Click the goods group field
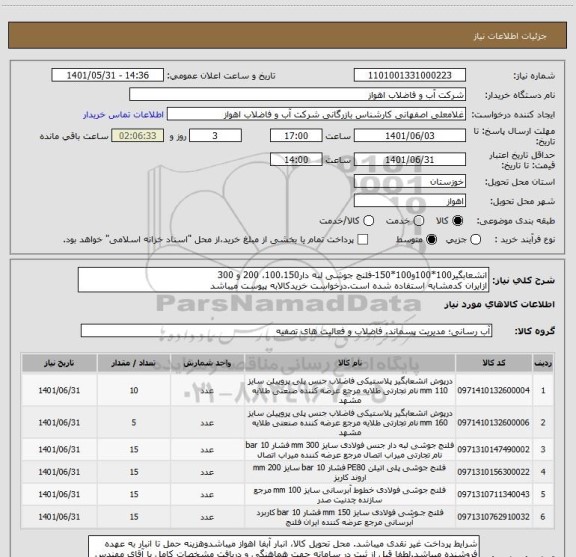576x557 pixels. [x=286, y=331]
